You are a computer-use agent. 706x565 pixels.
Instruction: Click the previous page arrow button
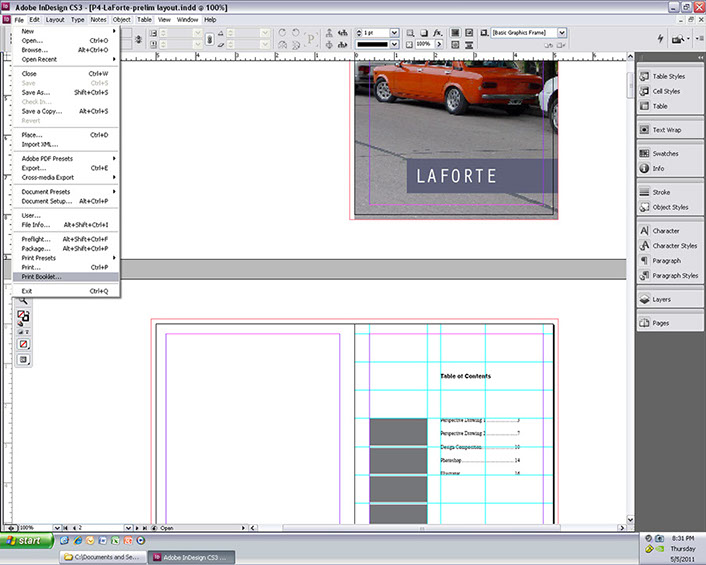[x=74, y=528]
